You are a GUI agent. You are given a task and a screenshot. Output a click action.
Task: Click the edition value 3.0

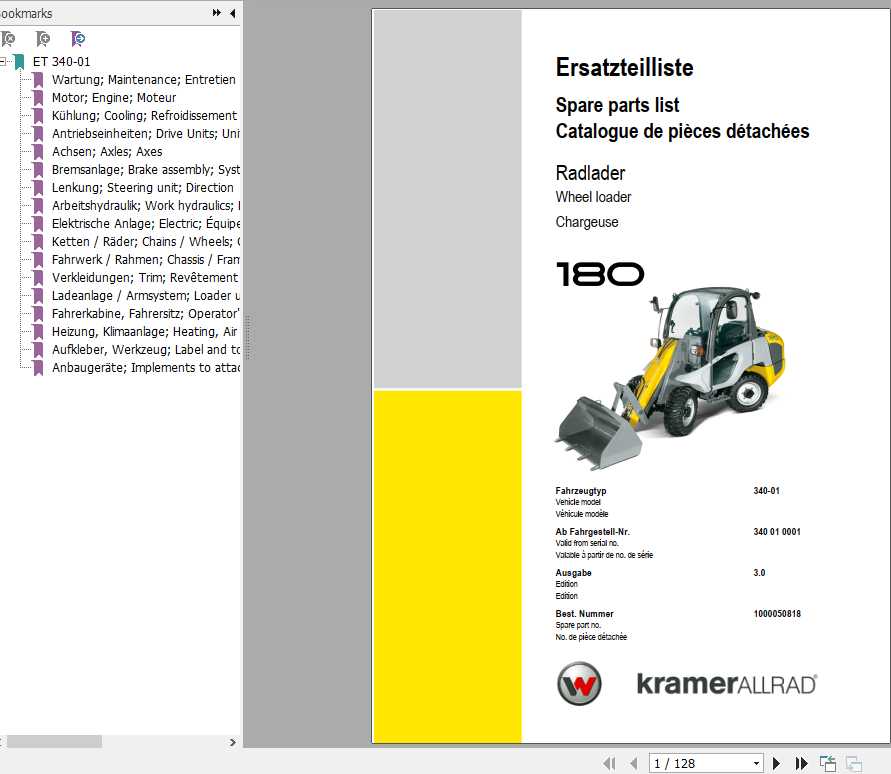coord(759,573)
